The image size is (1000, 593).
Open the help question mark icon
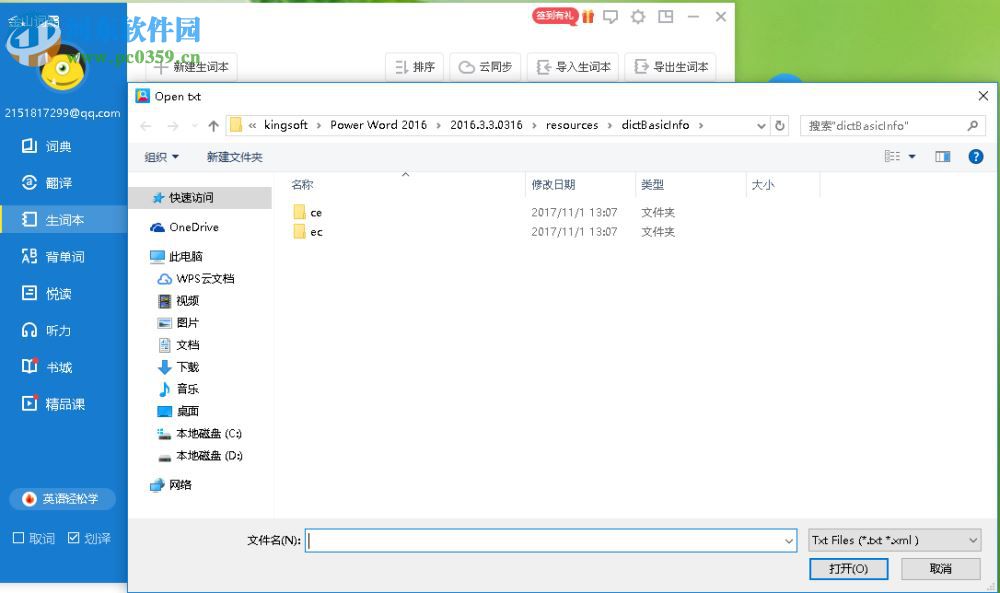click(x=975, y=156)
